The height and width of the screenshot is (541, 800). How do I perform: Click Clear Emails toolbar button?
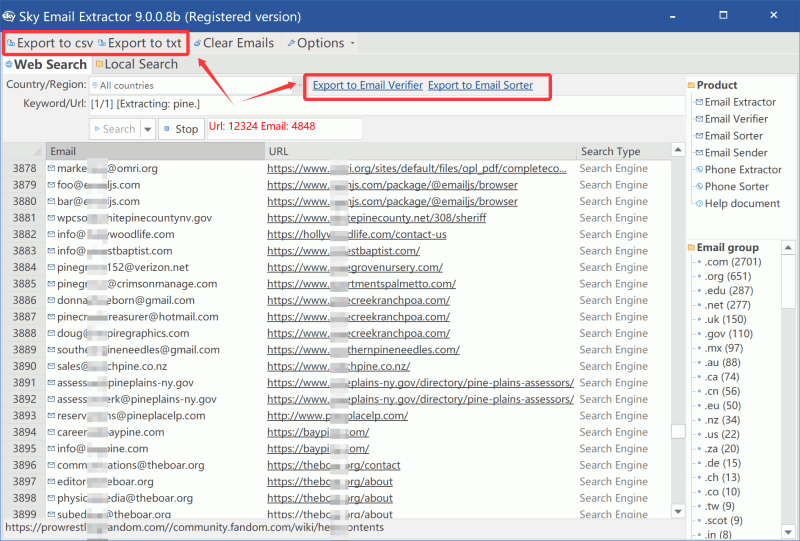(234, 43)
